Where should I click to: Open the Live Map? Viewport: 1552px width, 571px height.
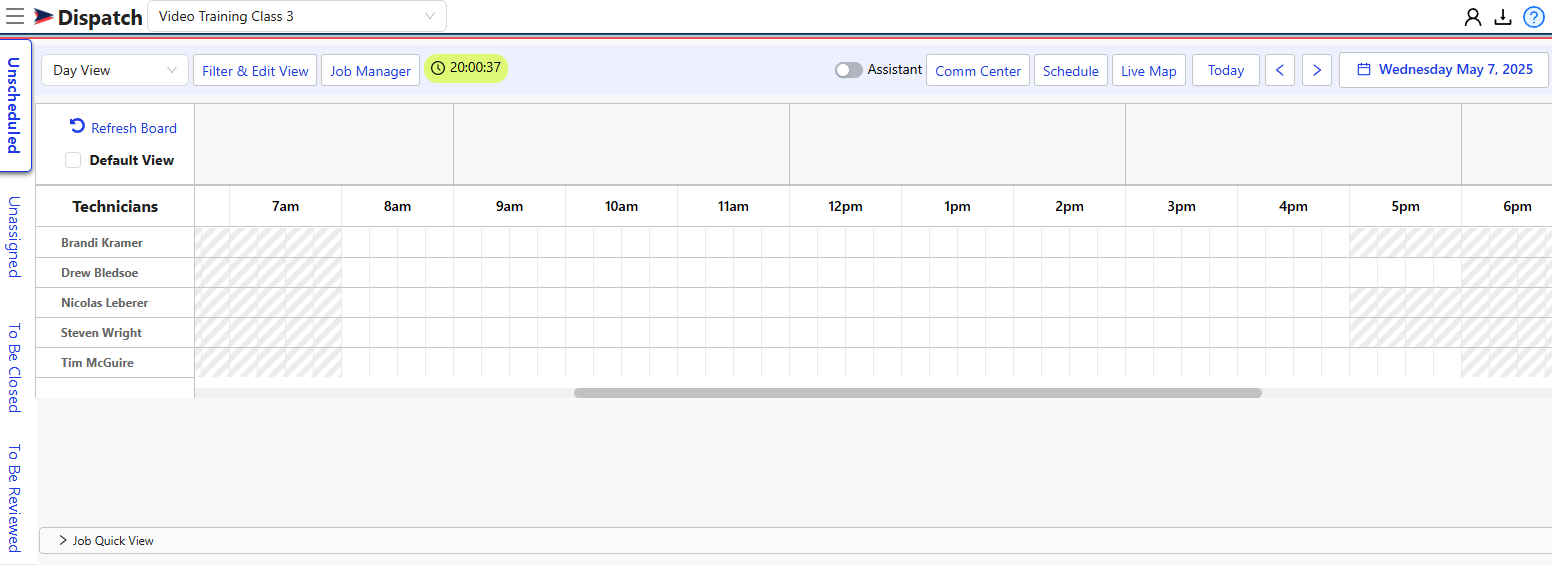coord(1149,70)
